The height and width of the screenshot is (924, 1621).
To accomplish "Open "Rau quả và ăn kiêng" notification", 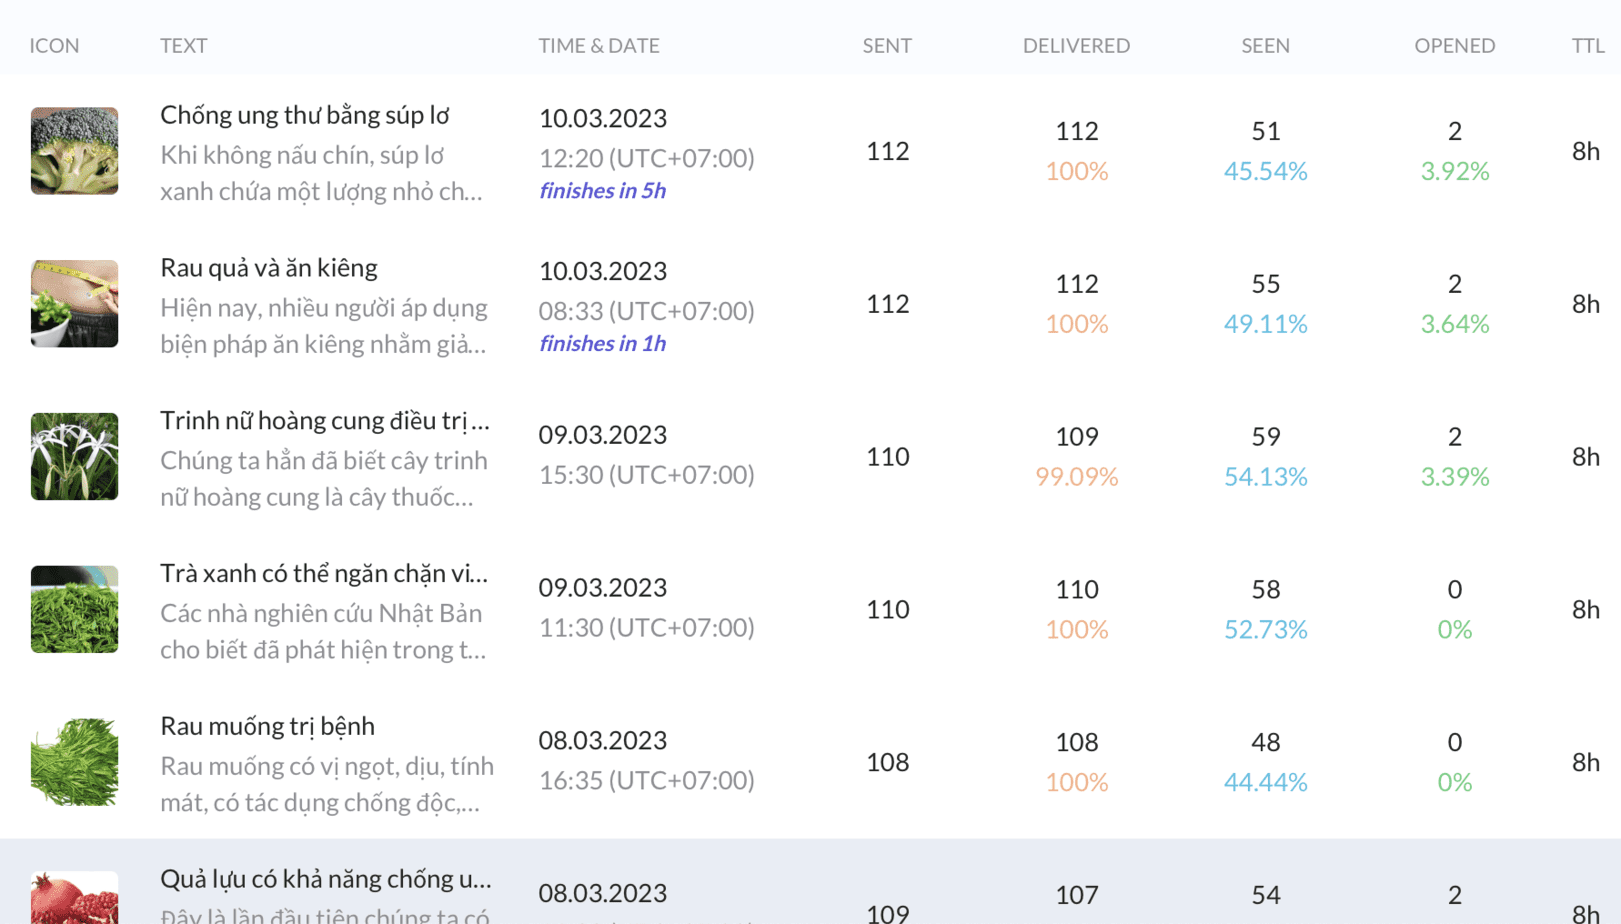I will [x=268, y=268].
